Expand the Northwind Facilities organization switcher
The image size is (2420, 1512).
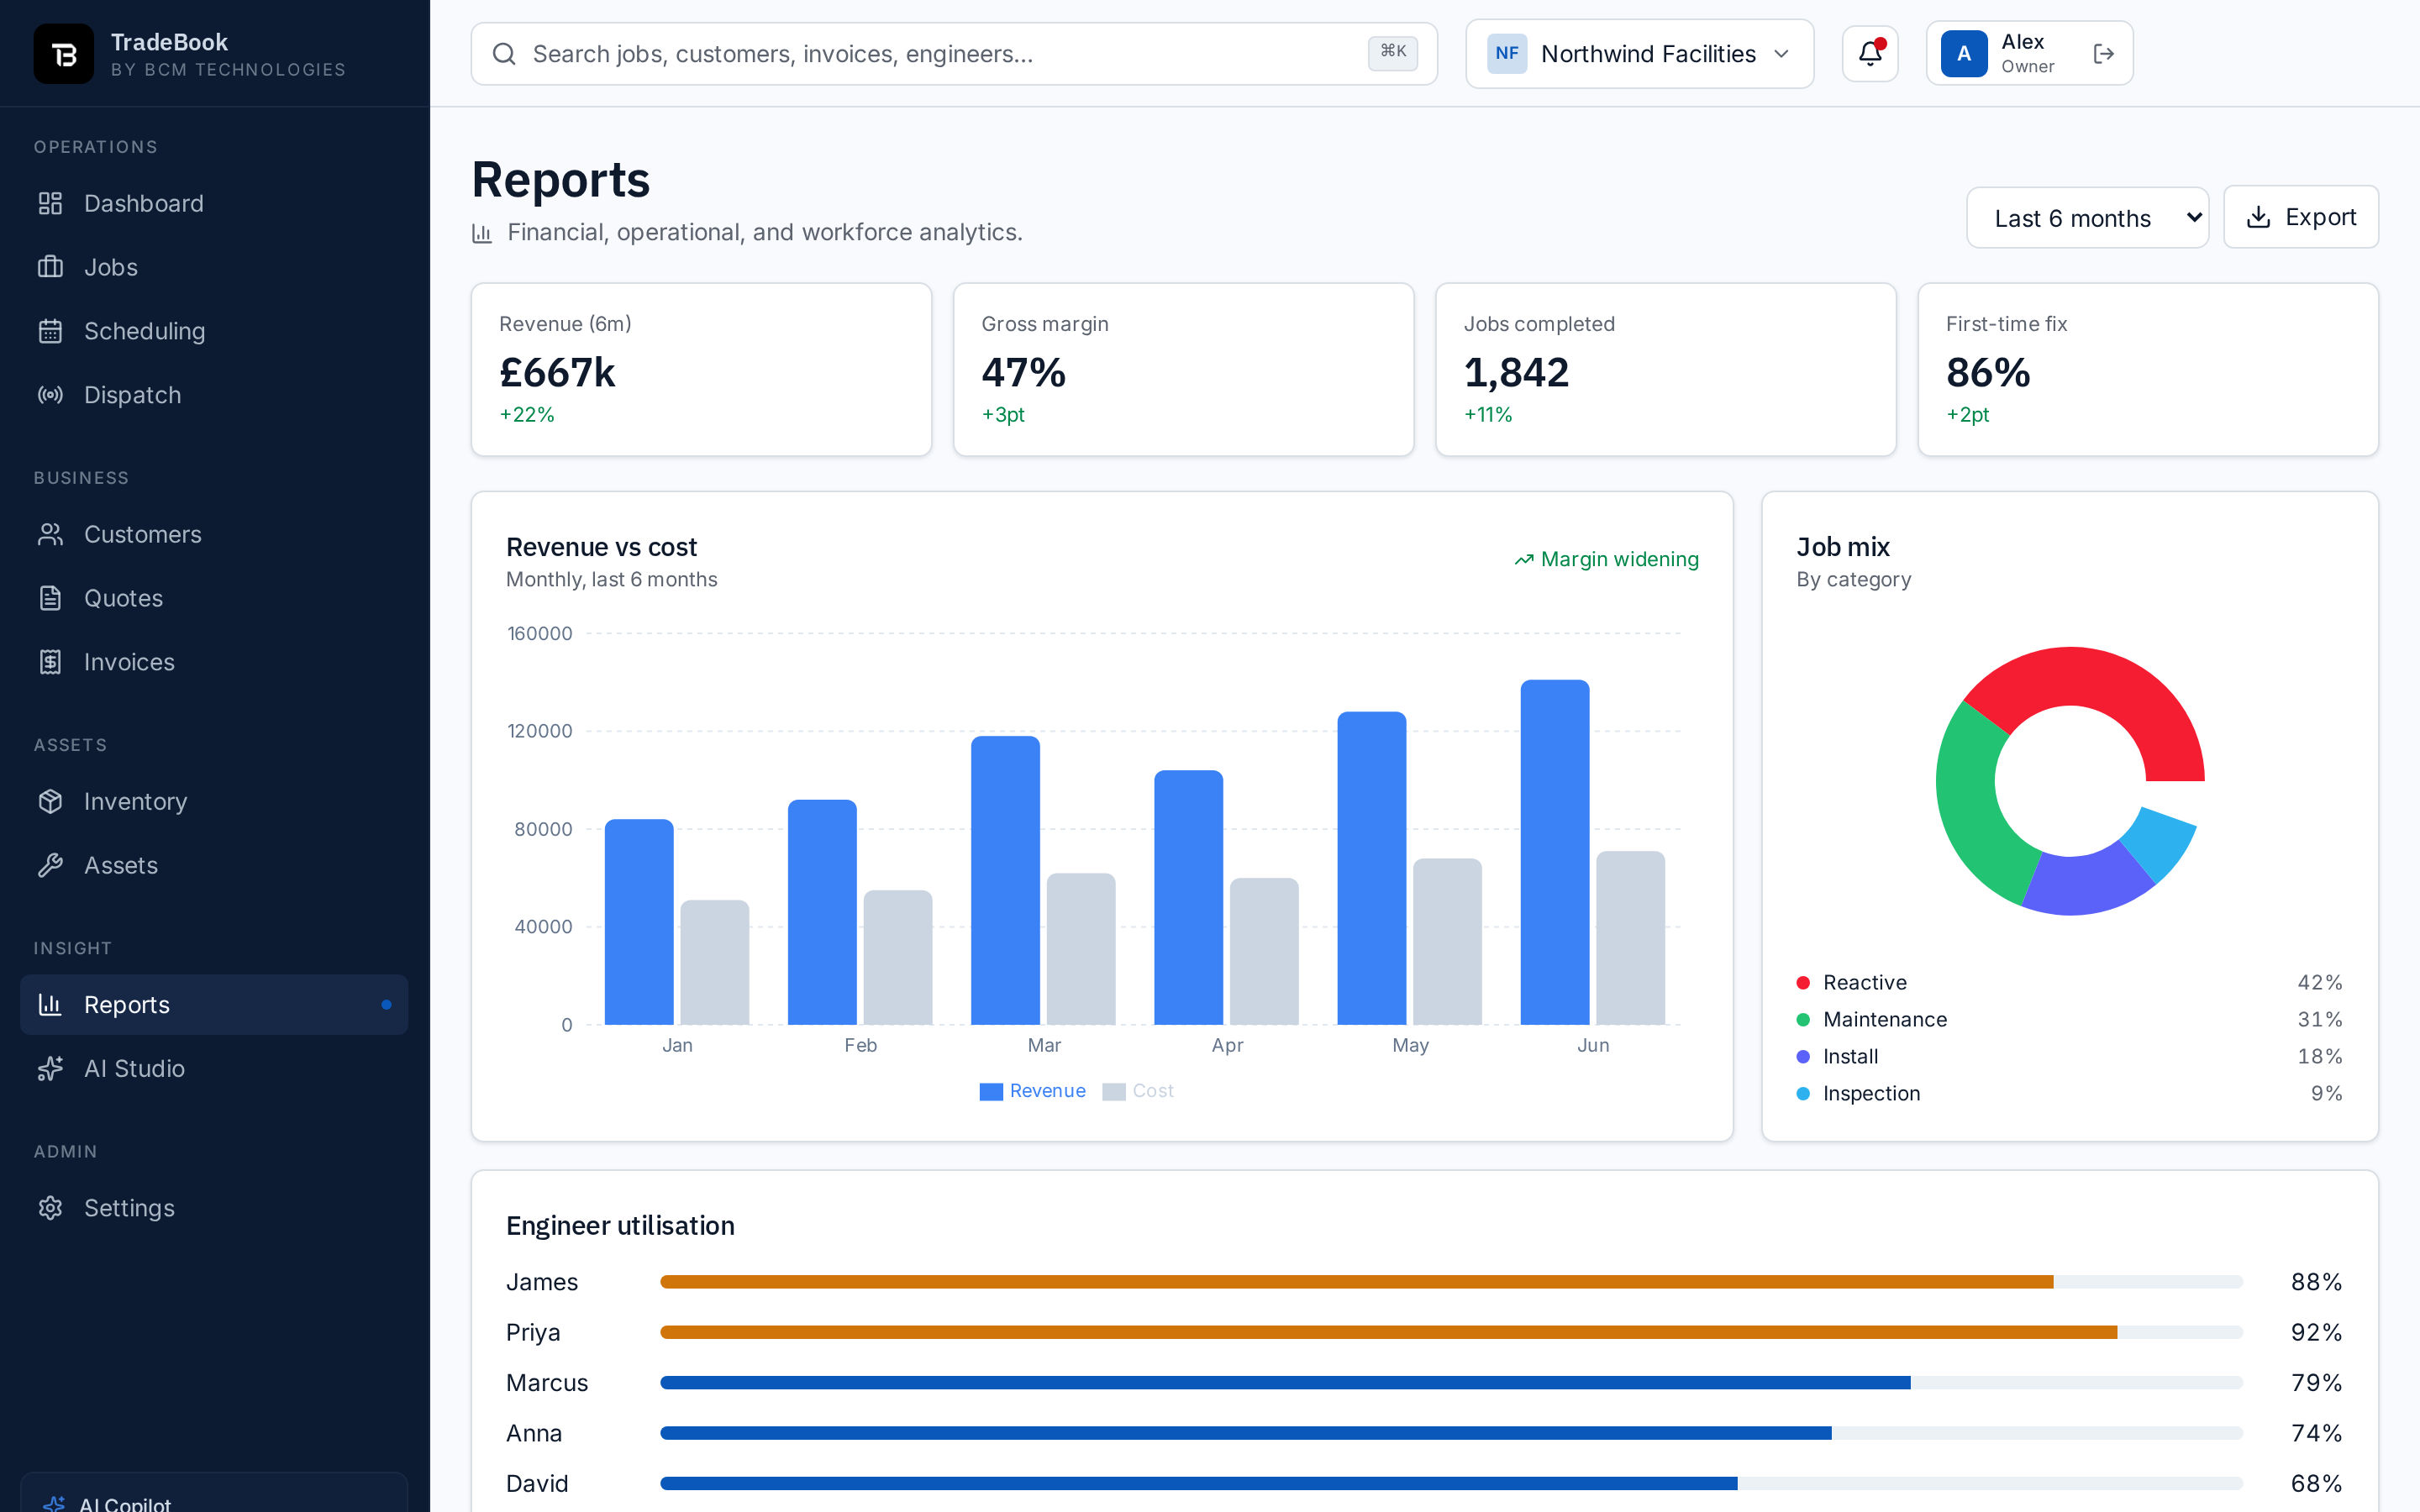[x=1639, y=54]
